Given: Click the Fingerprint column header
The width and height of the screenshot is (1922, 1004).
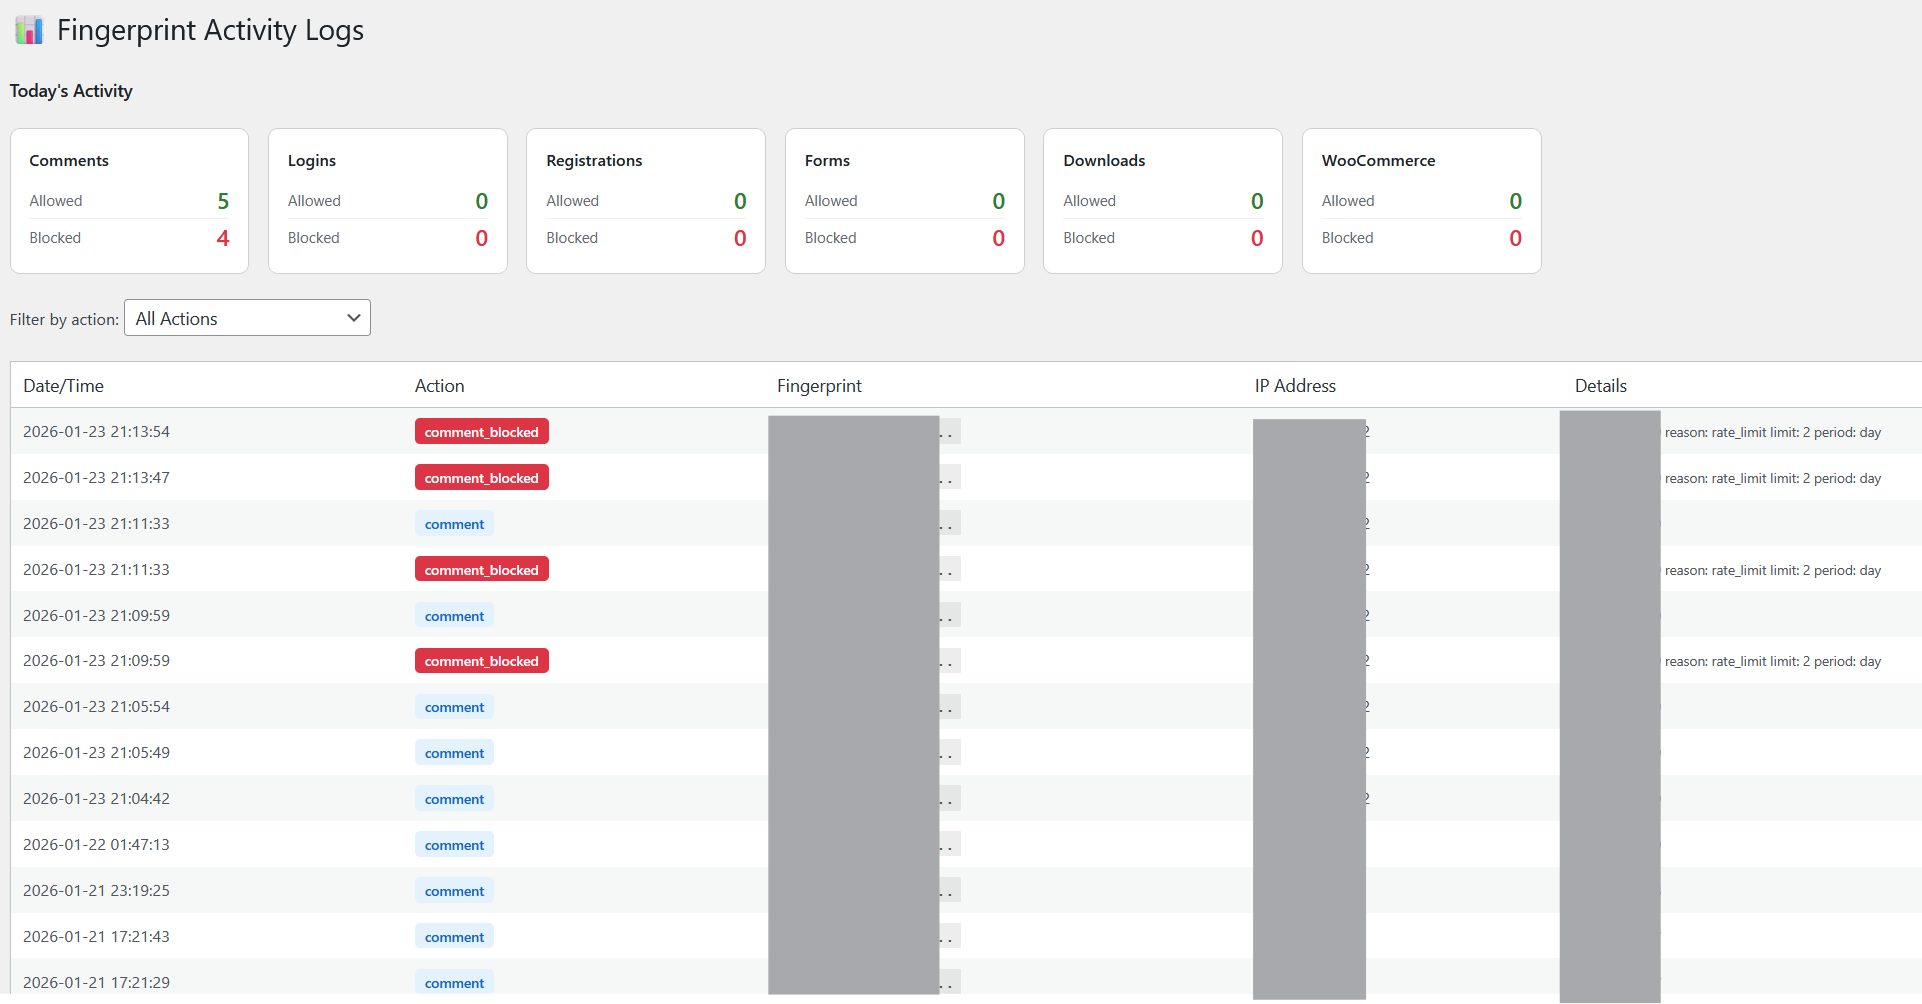Looking at the screenshot, I should pos(819,386).
